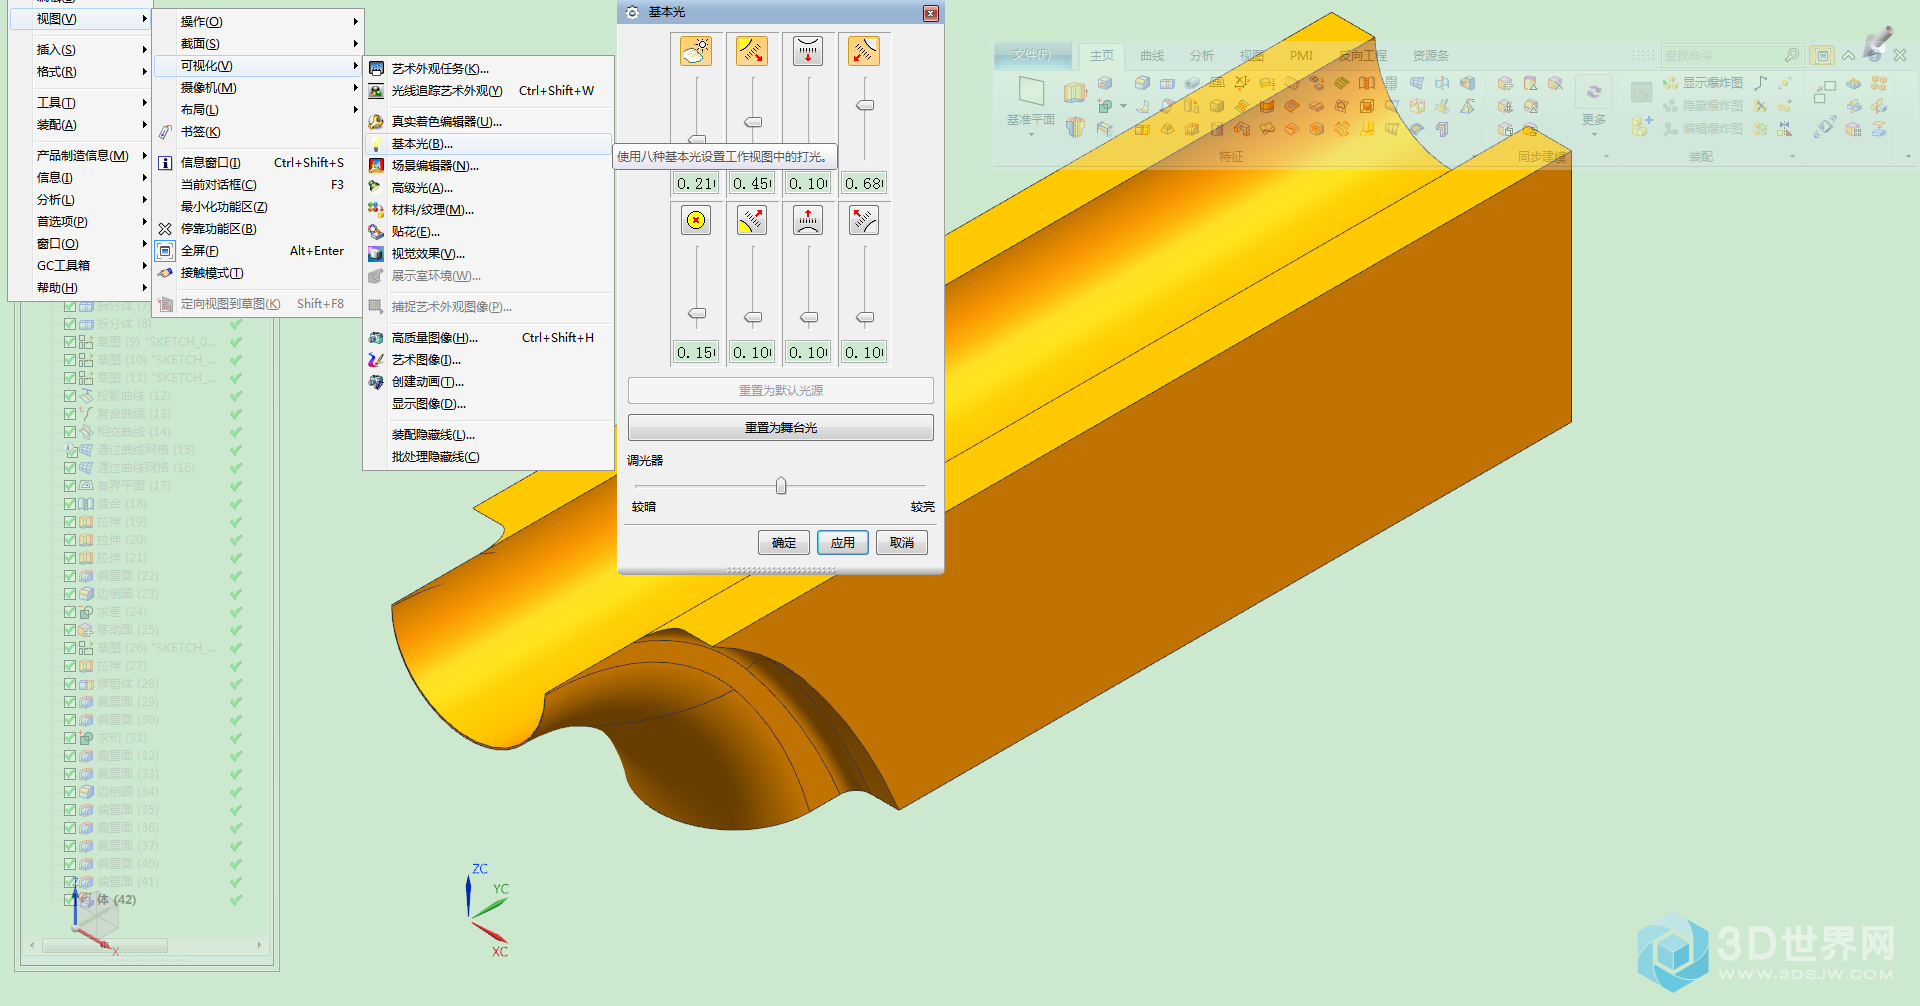Uncheck the 边倒圆 (23) feature checkbox
This screenshot has width=1920, height=1006.
pyautogui.click(x=70, y=594)
